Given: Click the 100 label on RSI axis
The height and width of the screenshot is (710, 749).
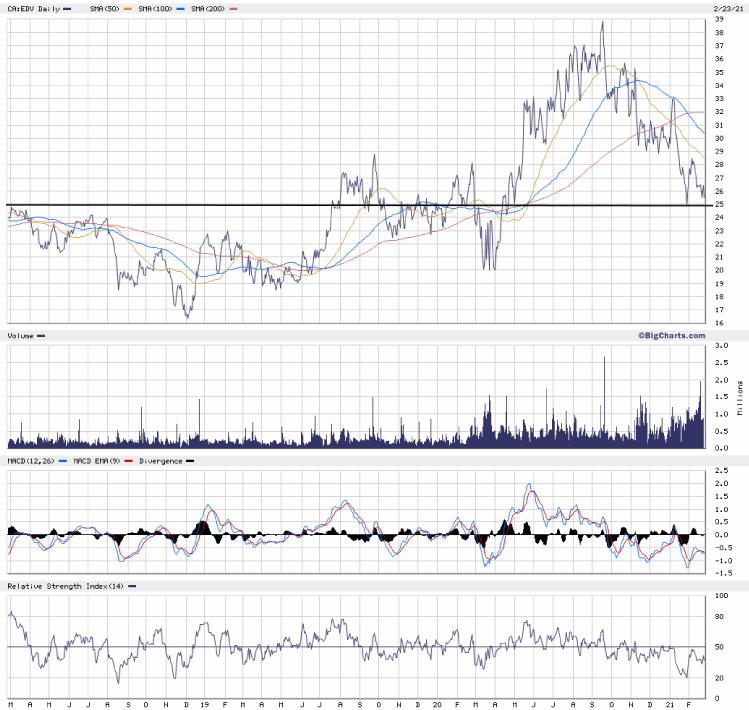Looking at the screenshot, I should point(721,596).
